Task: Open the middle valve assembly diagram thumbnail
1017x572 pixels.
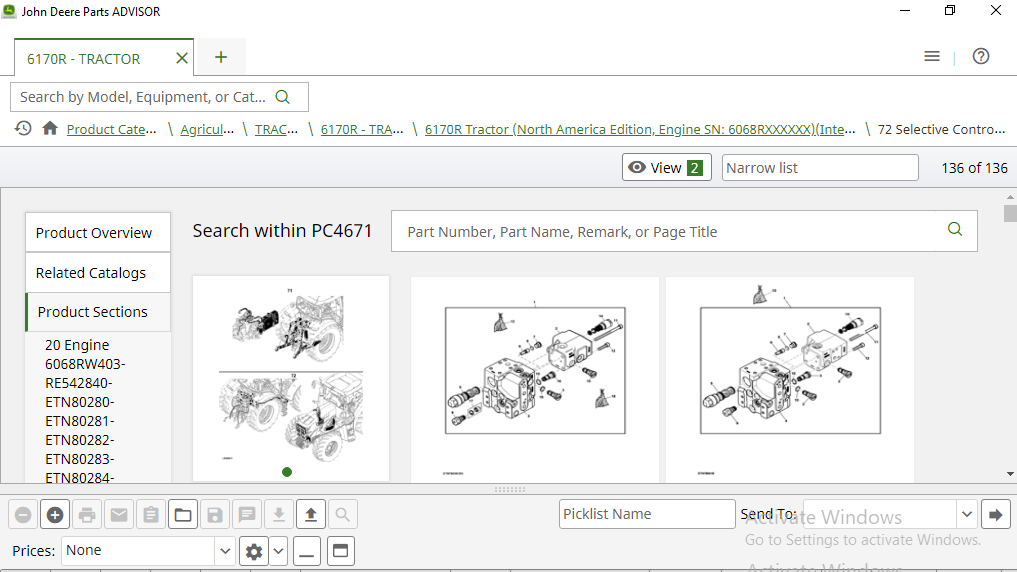Action: pos(534,380)
